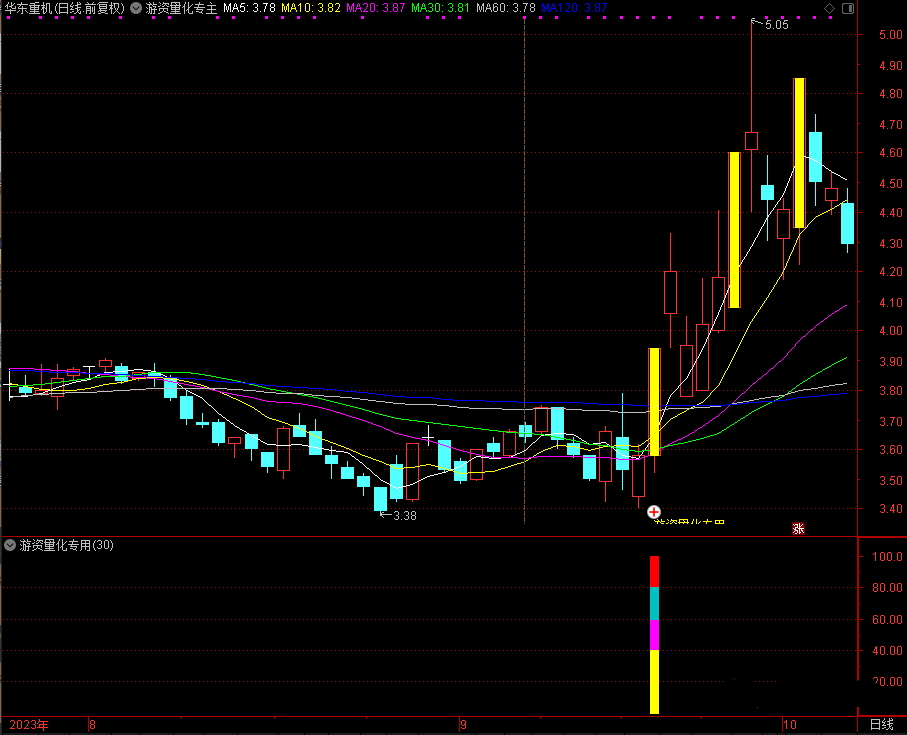Click the diamond icon at top right
Viewport: 907px width, 735px height.
pos(829,8)
